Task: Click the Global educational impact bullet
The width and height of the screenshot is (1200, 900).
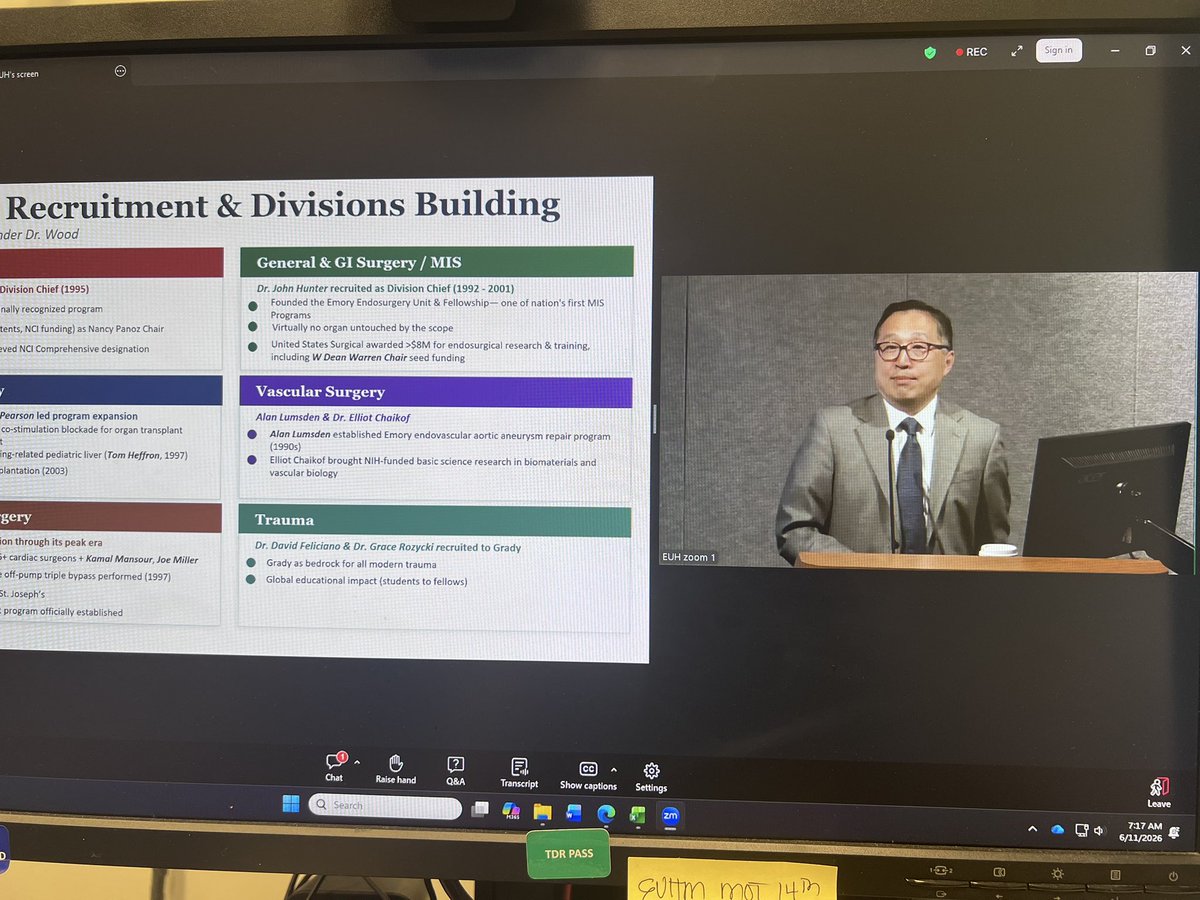Action: click(366, 581)
